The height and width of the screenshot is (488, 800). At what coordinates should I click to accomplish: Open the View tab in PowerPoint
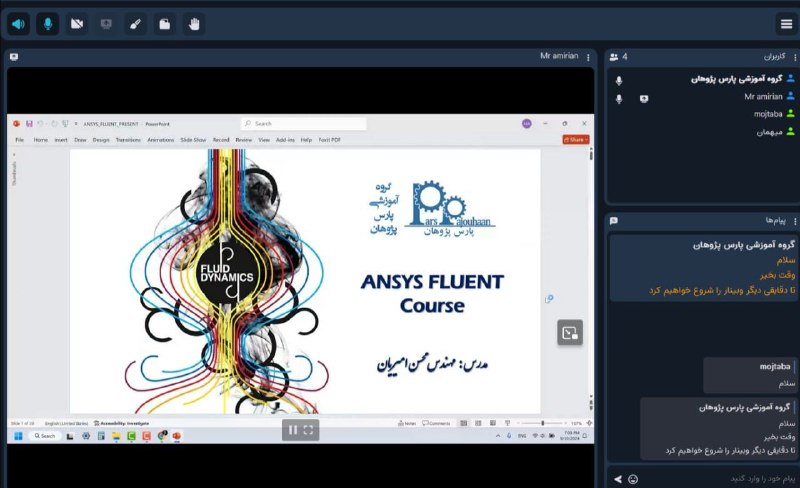[264, 140]
